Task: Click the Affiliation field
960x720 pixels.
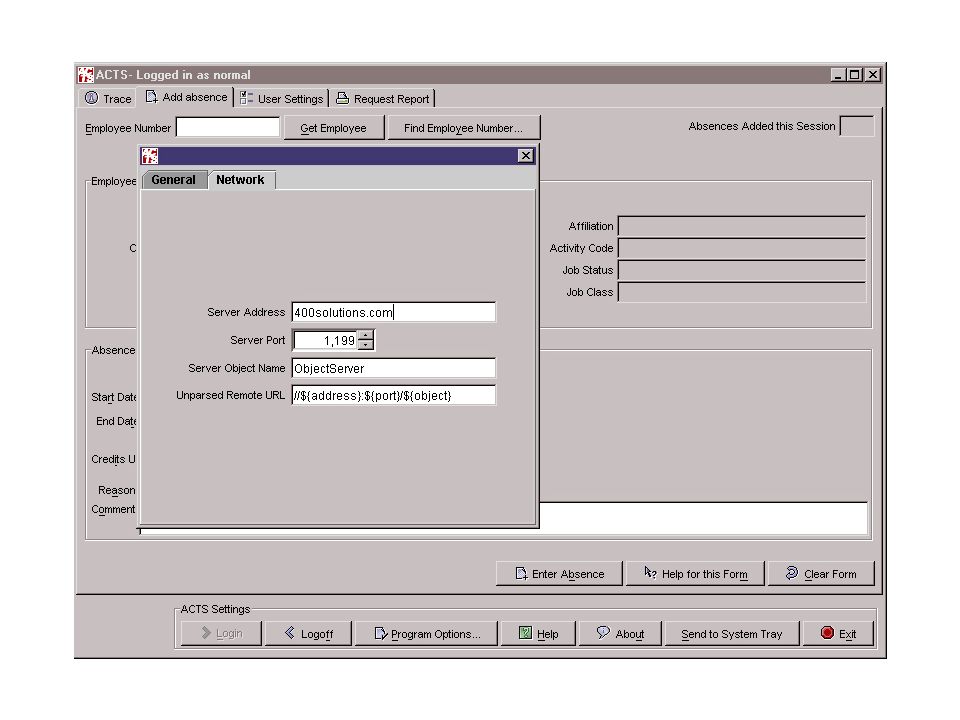Action: point(742,227)
